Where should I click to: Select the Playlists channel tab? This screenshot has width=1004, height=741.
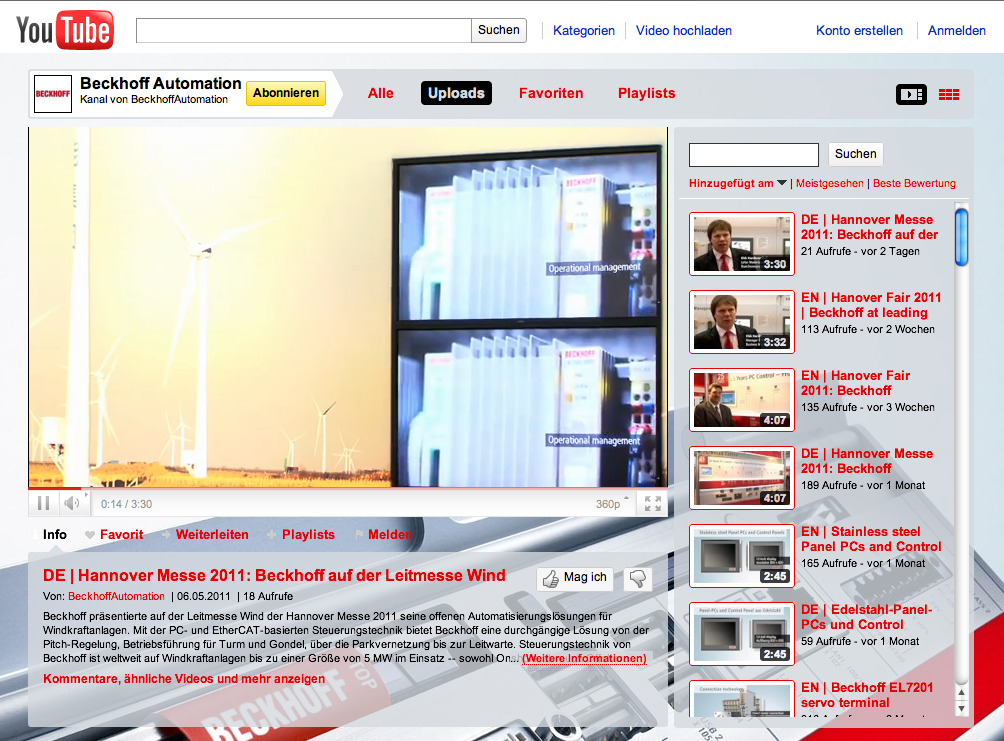[x=646, y=94]
